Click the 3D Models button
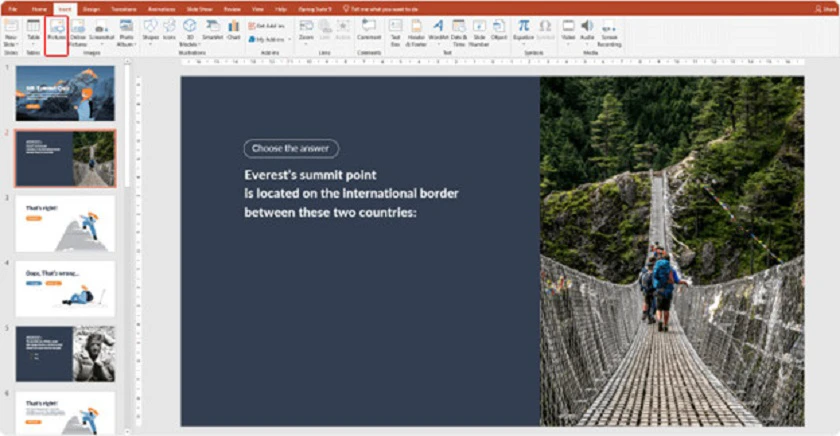This screenshot has width=840, height=436. click(x=189, y=33)
